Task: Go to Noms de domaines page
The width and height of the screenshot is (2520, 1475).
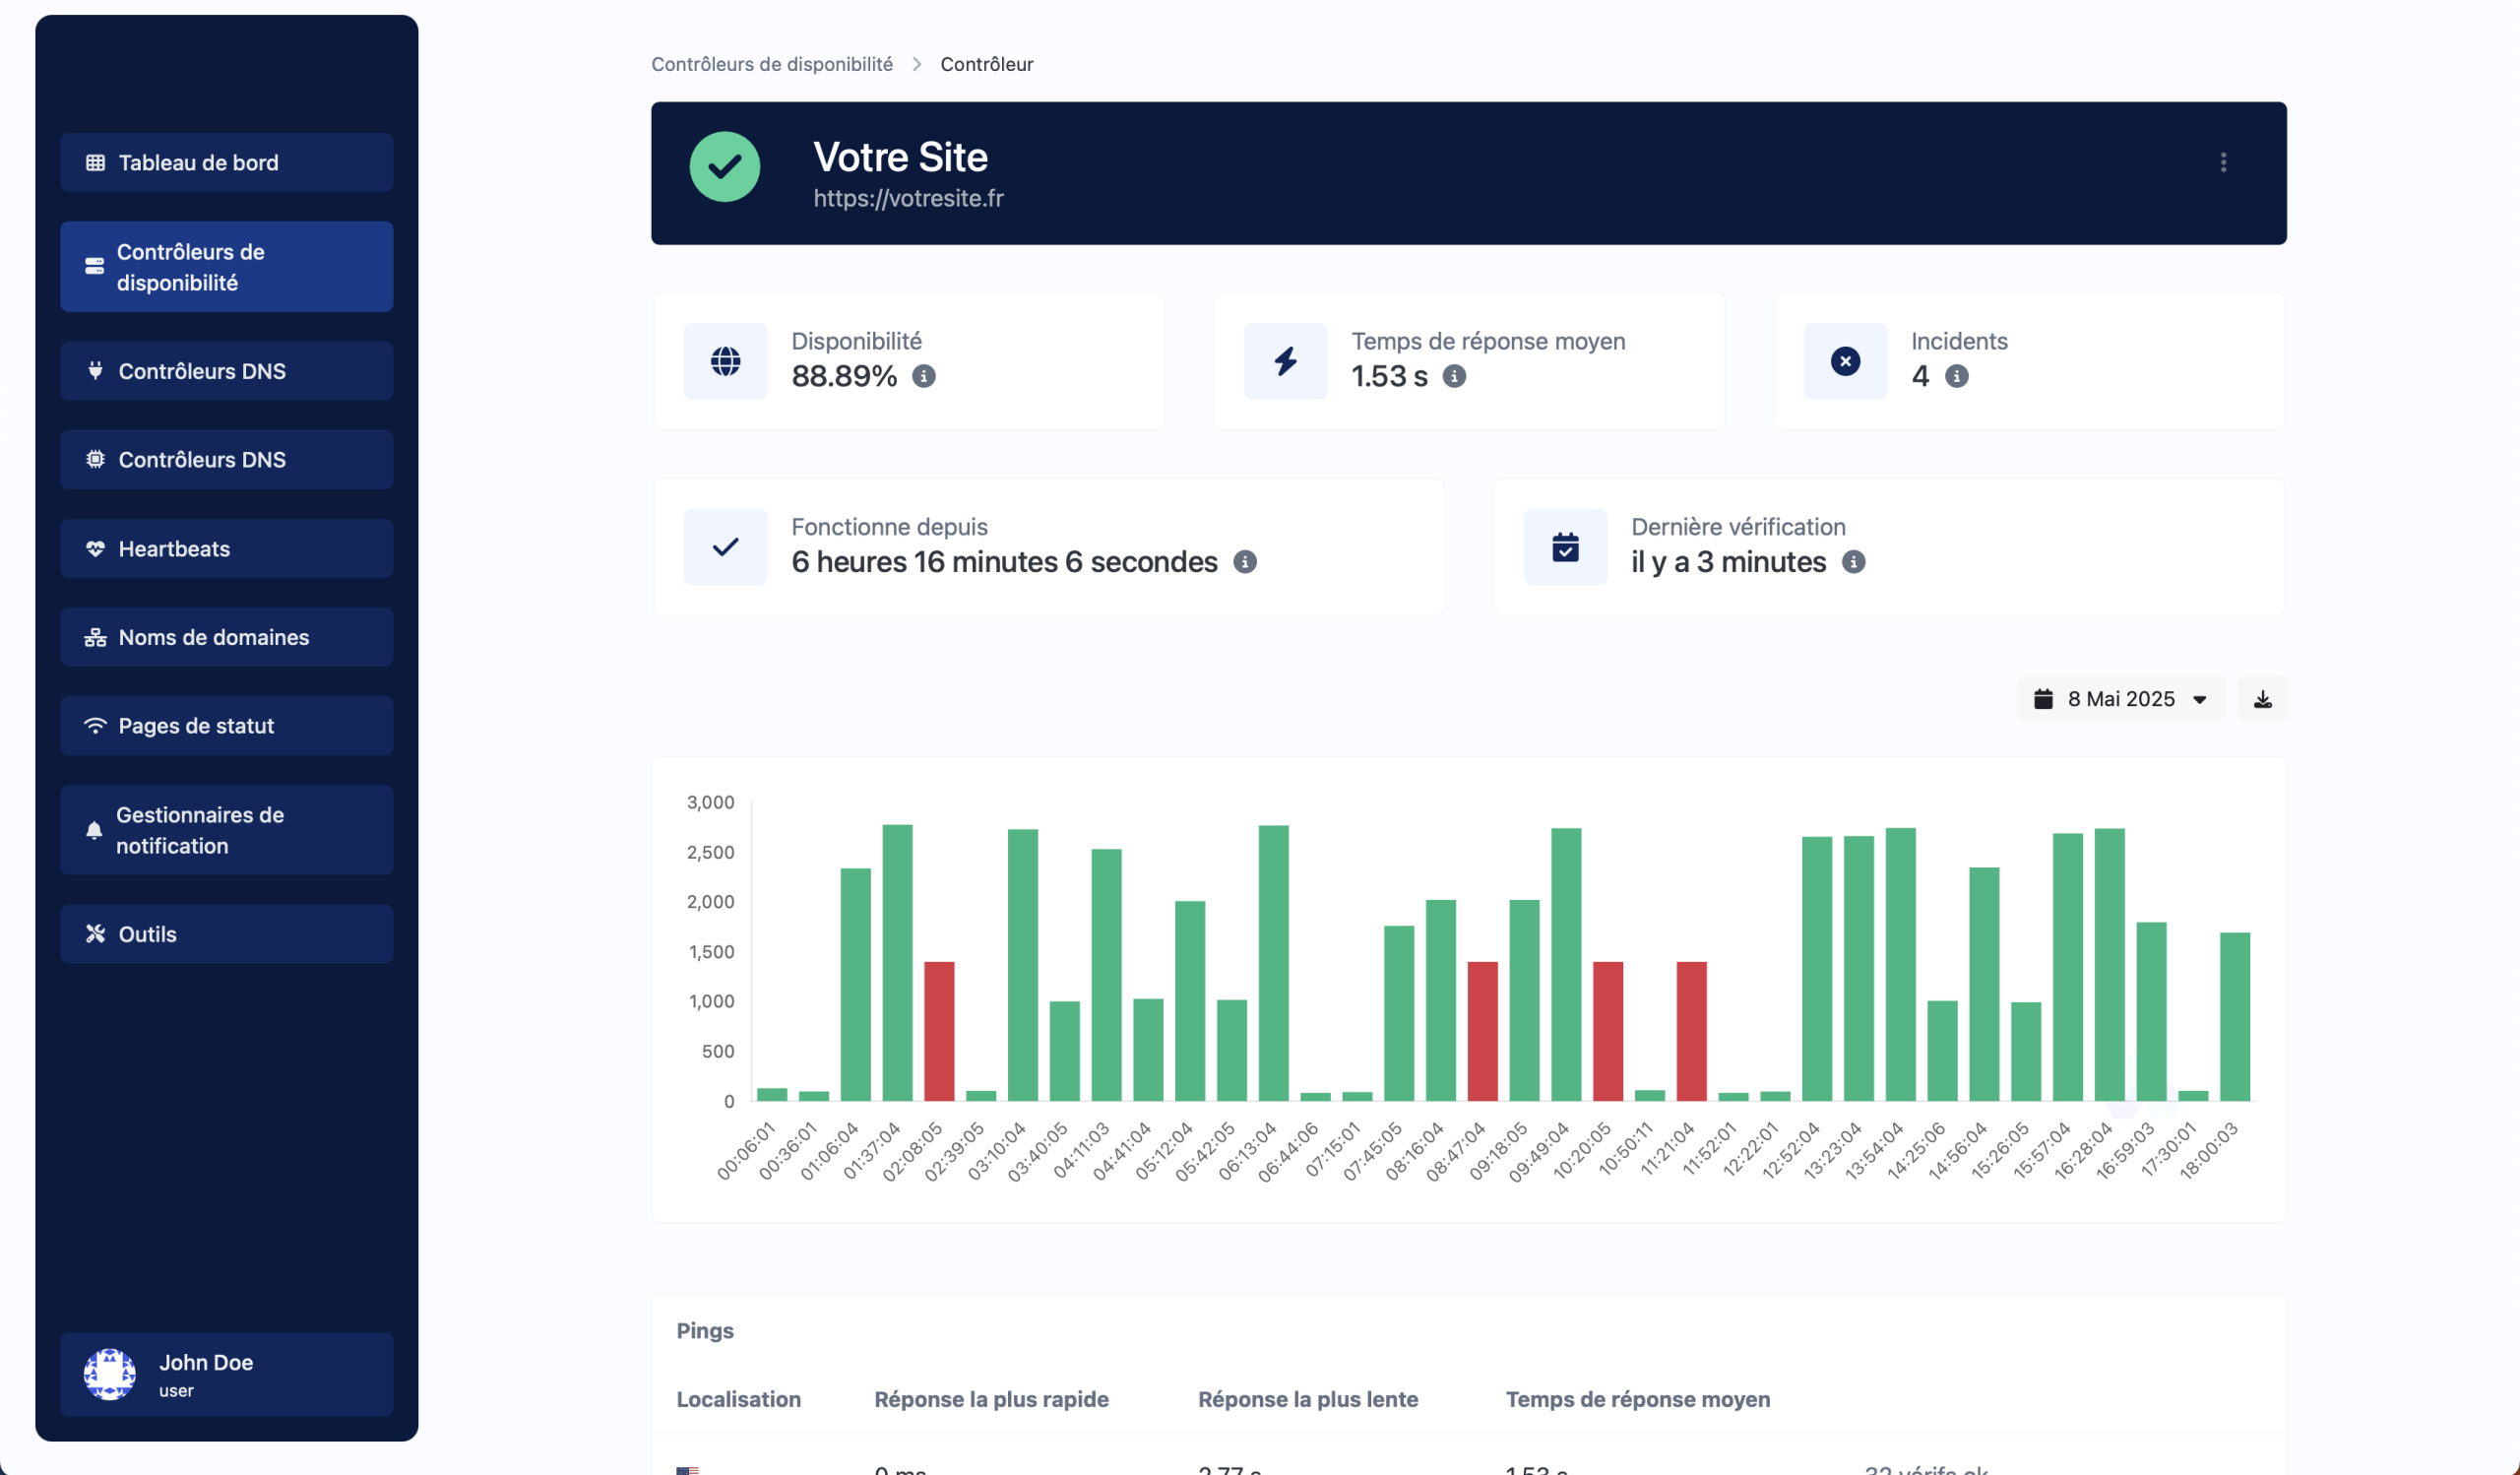Action: pyautogui.click(x=226, y=637)
